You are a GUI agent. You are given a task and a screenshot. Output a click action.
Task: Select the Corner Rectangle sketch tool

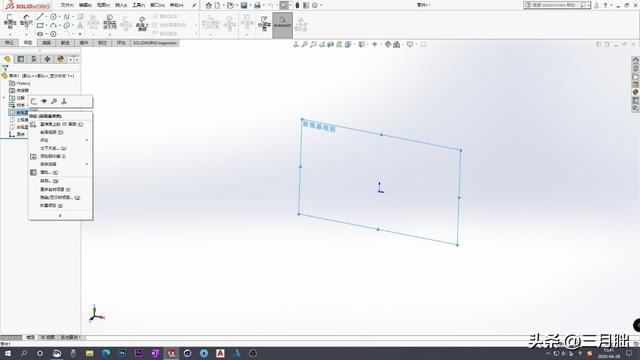[x=40, y=25]
